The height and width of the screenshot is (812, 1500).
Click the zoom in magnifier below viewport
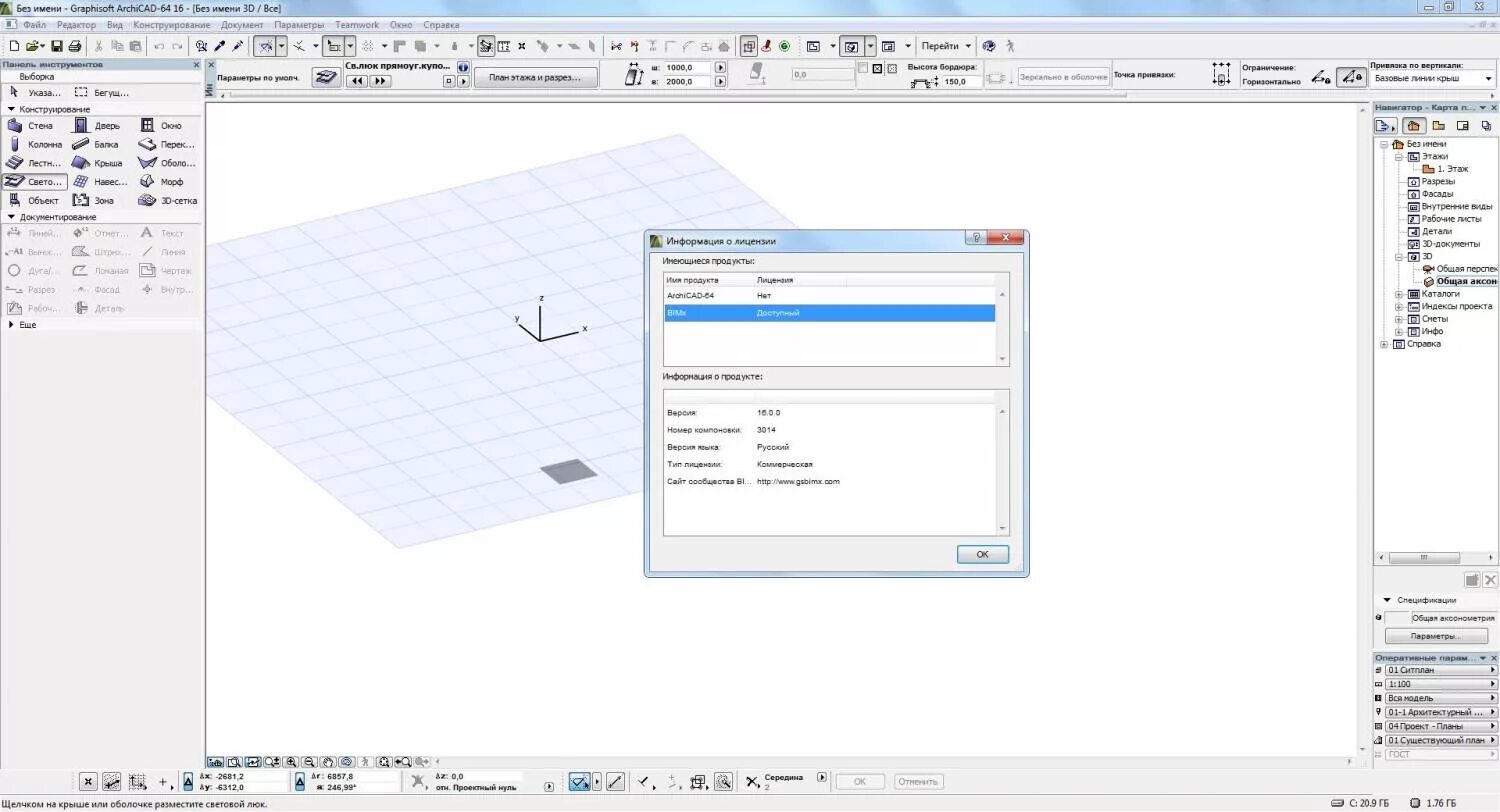[291, 762]
